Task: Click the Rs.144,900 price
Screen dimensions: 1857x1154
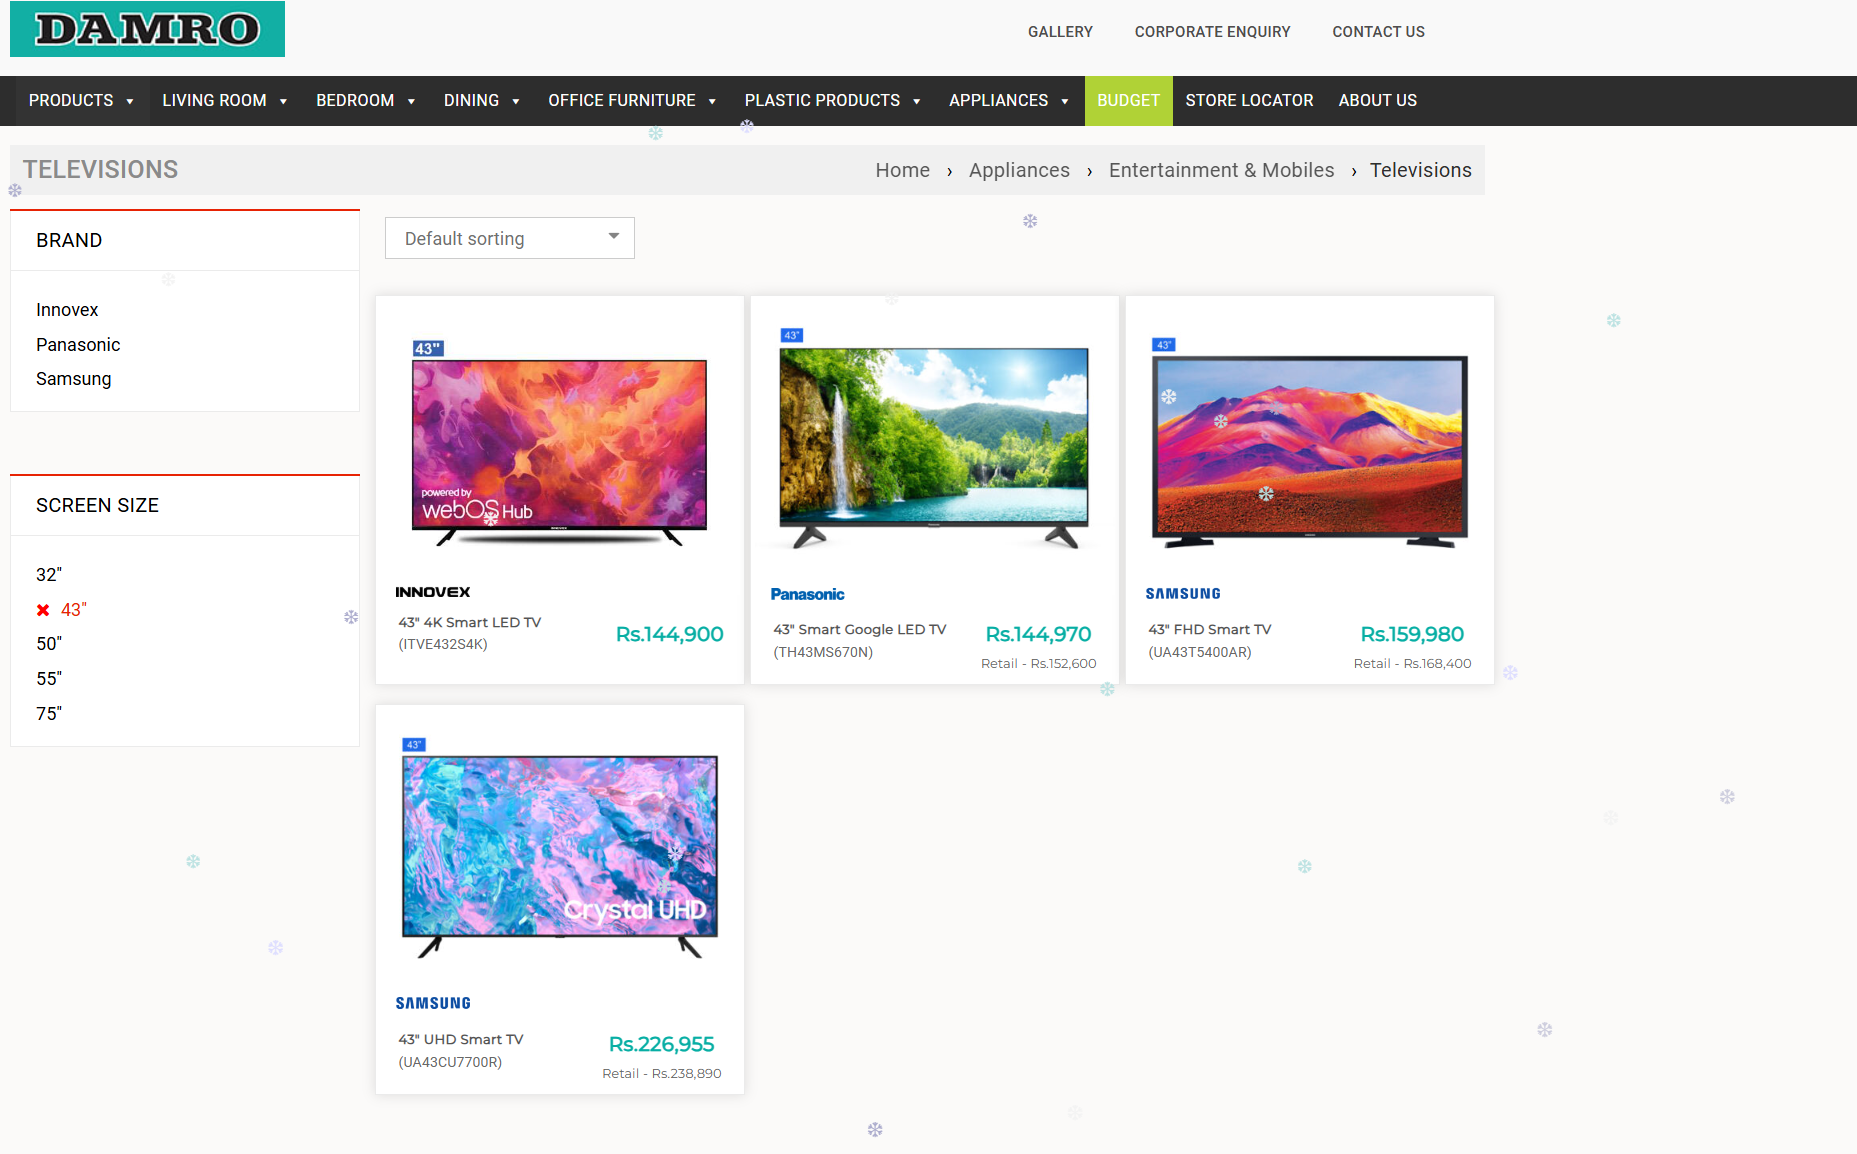Action: point(670,634)
